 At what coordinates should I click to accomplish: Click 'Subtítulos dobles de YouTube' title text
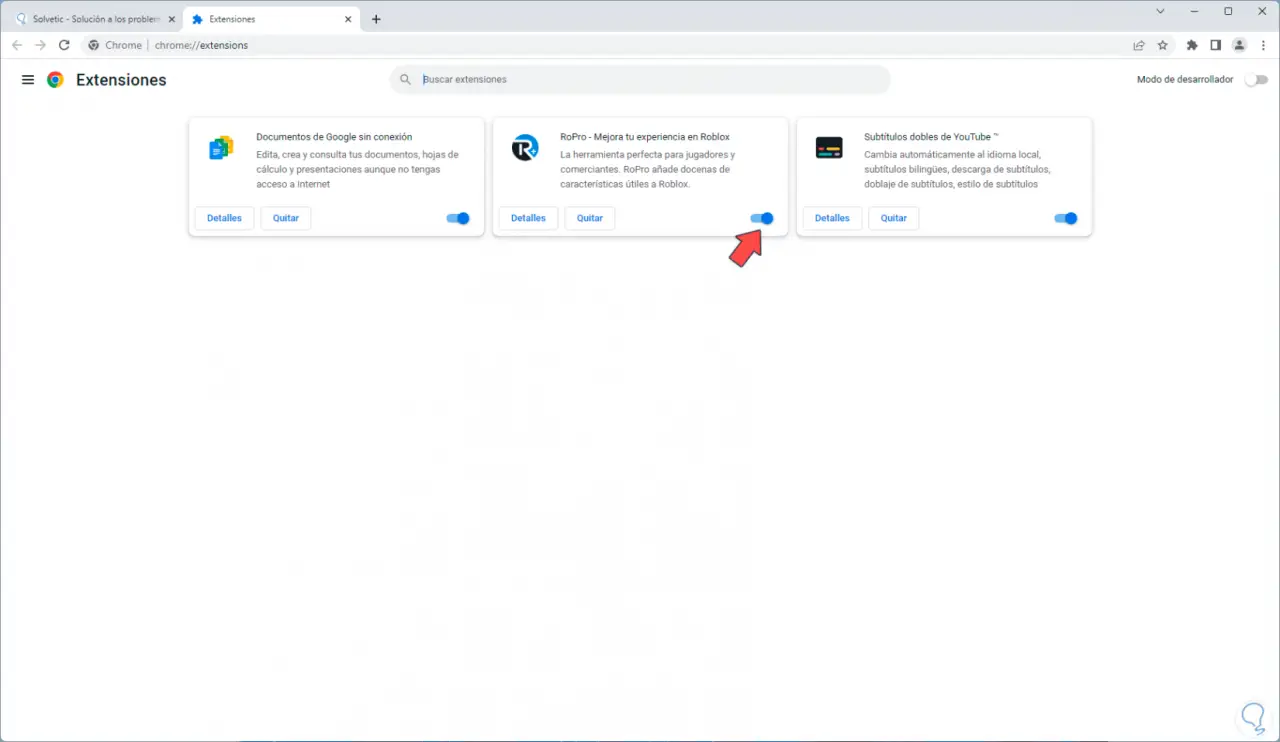click(931, 137)
